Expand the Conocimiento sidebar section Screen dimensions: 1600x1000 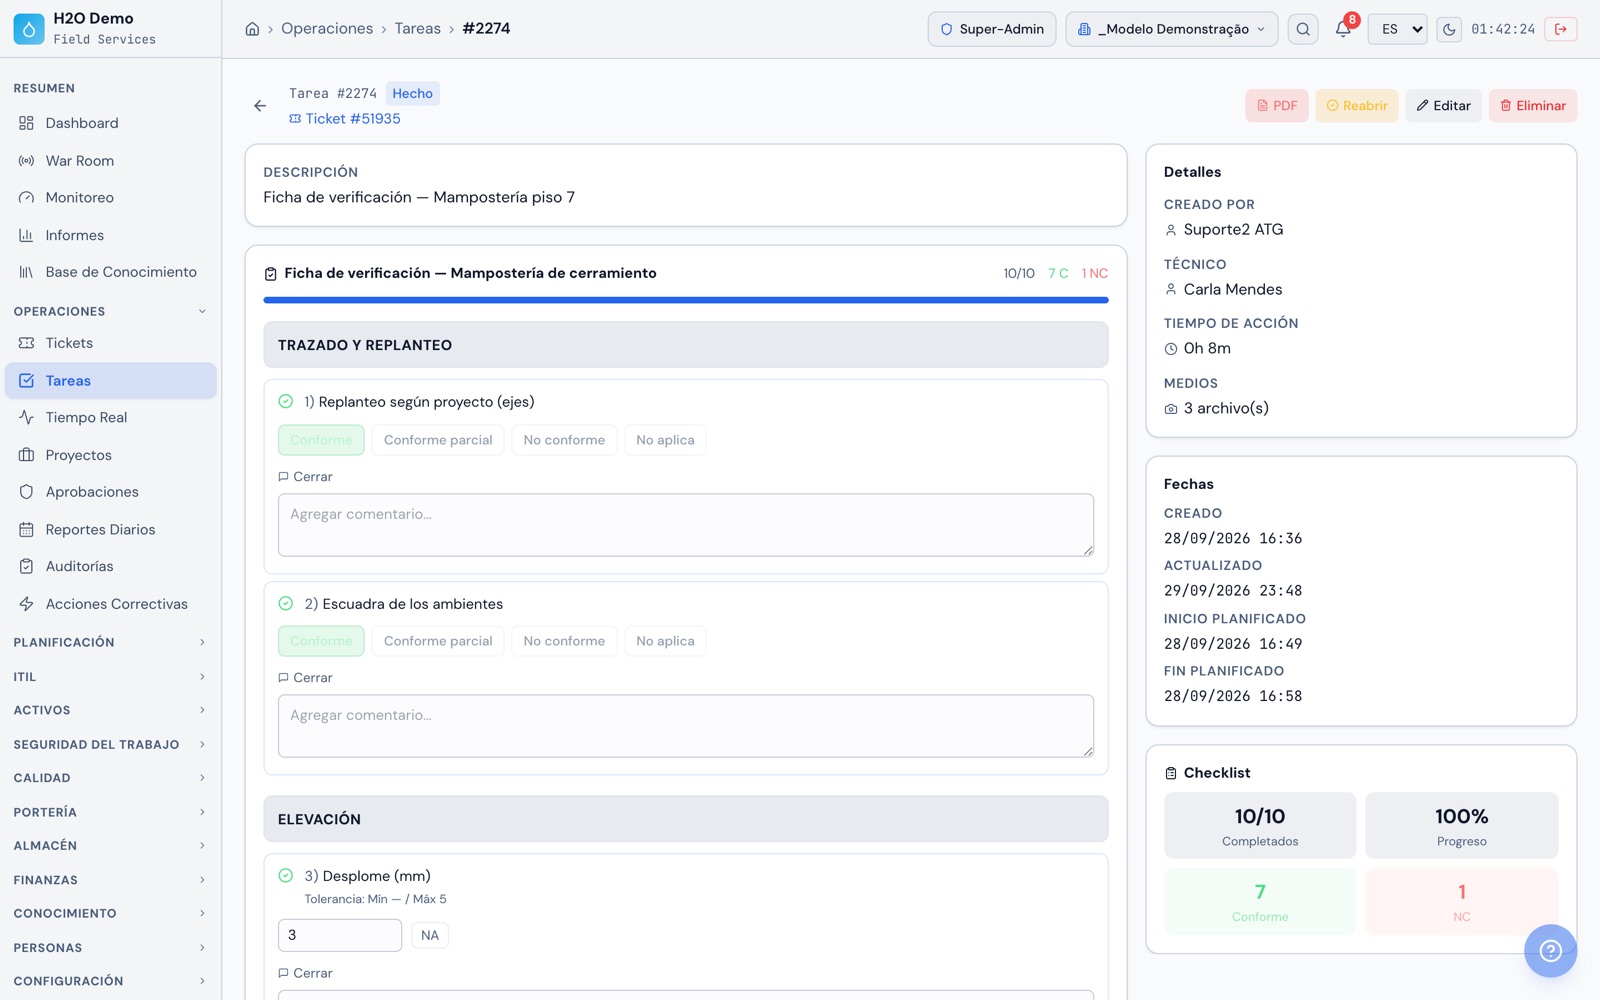pyautogui.click(x=110, y=913)
